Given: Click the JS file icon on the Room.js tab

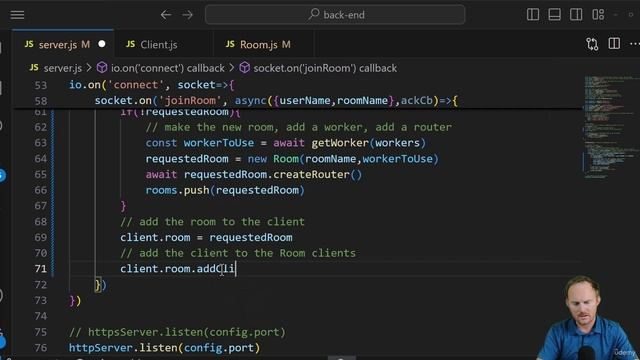Looking at the screenshot, I should click(x=230, y=44).
